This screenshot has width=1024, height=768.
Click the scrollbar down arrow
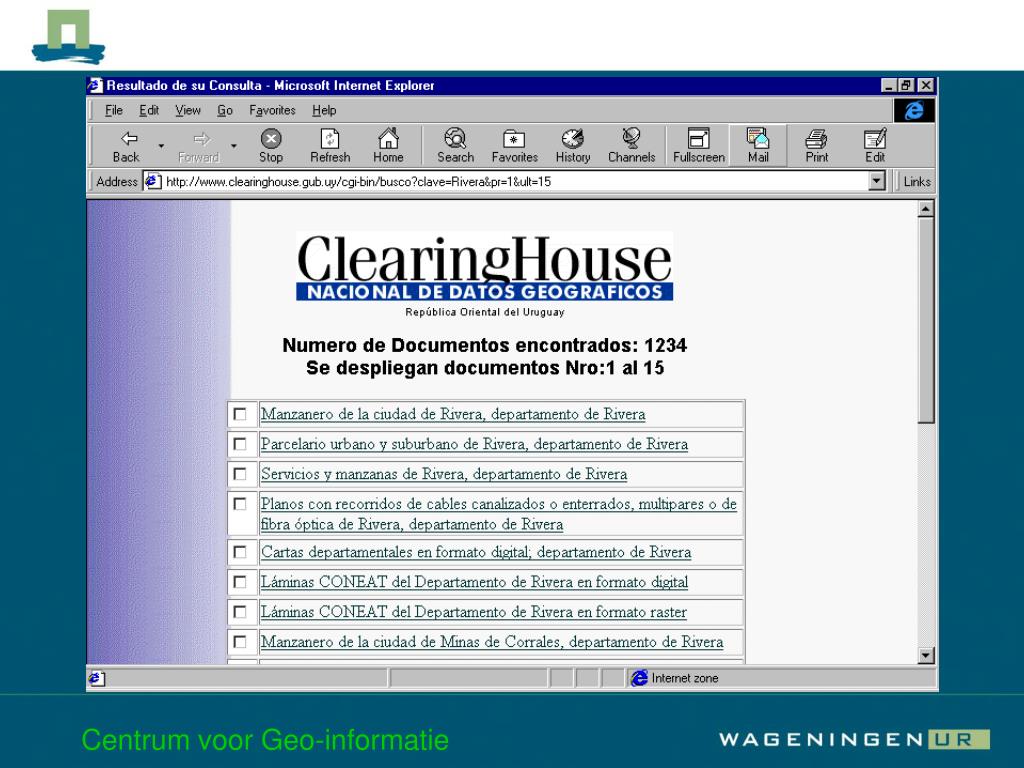pos(925,655)
